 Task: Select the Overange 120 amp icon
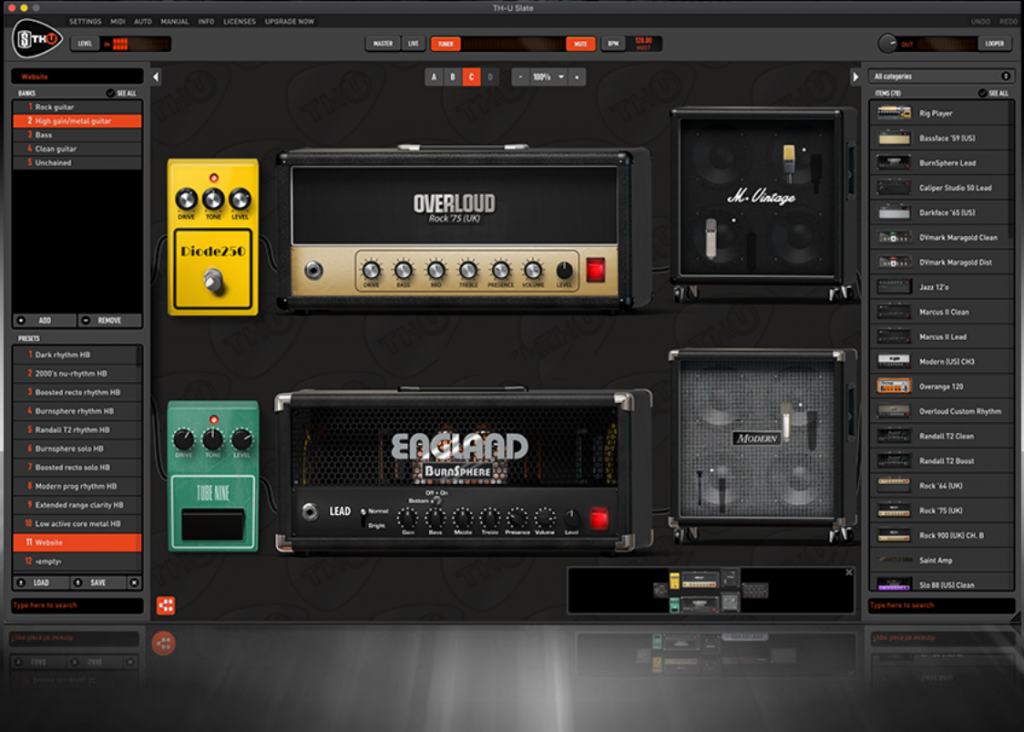pos(894,386)
